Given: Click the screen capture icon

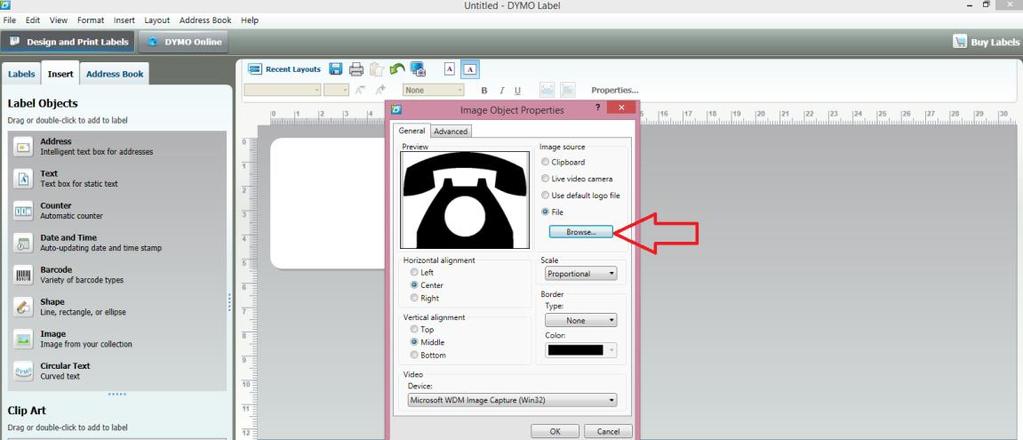Looking at the screenshot, I should pos(418,69).
